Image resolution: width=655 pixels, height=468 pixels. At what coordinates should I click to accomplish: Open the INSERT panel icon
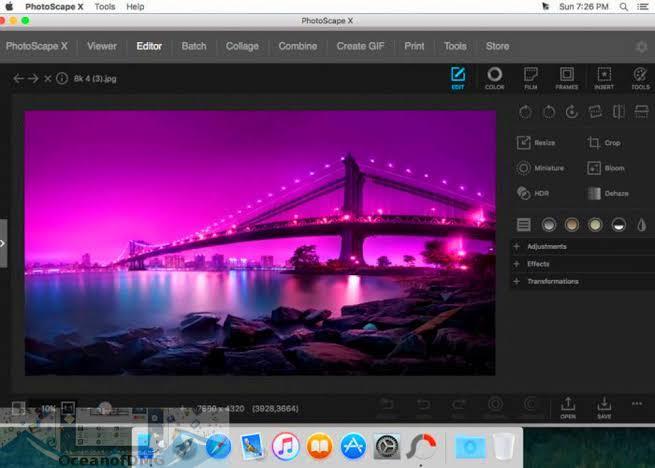[604, 78]
